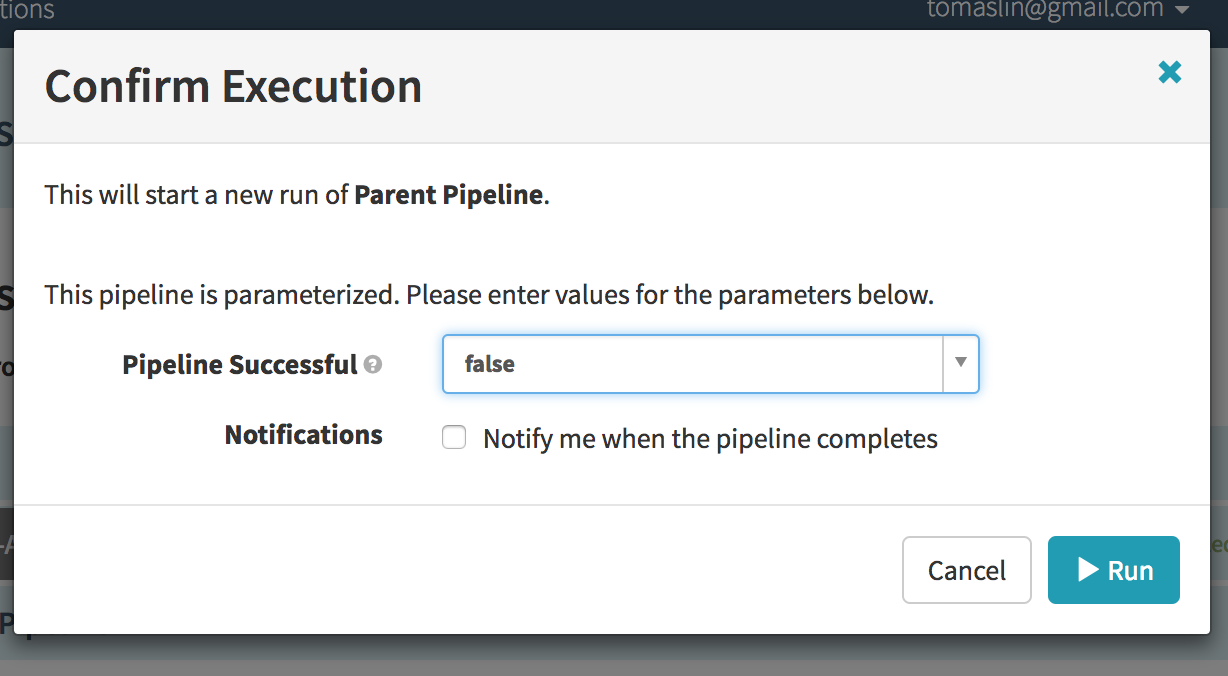Click the sentence This will start a new run
This screenshot has height=676, width=1228.
coord(297,194)
